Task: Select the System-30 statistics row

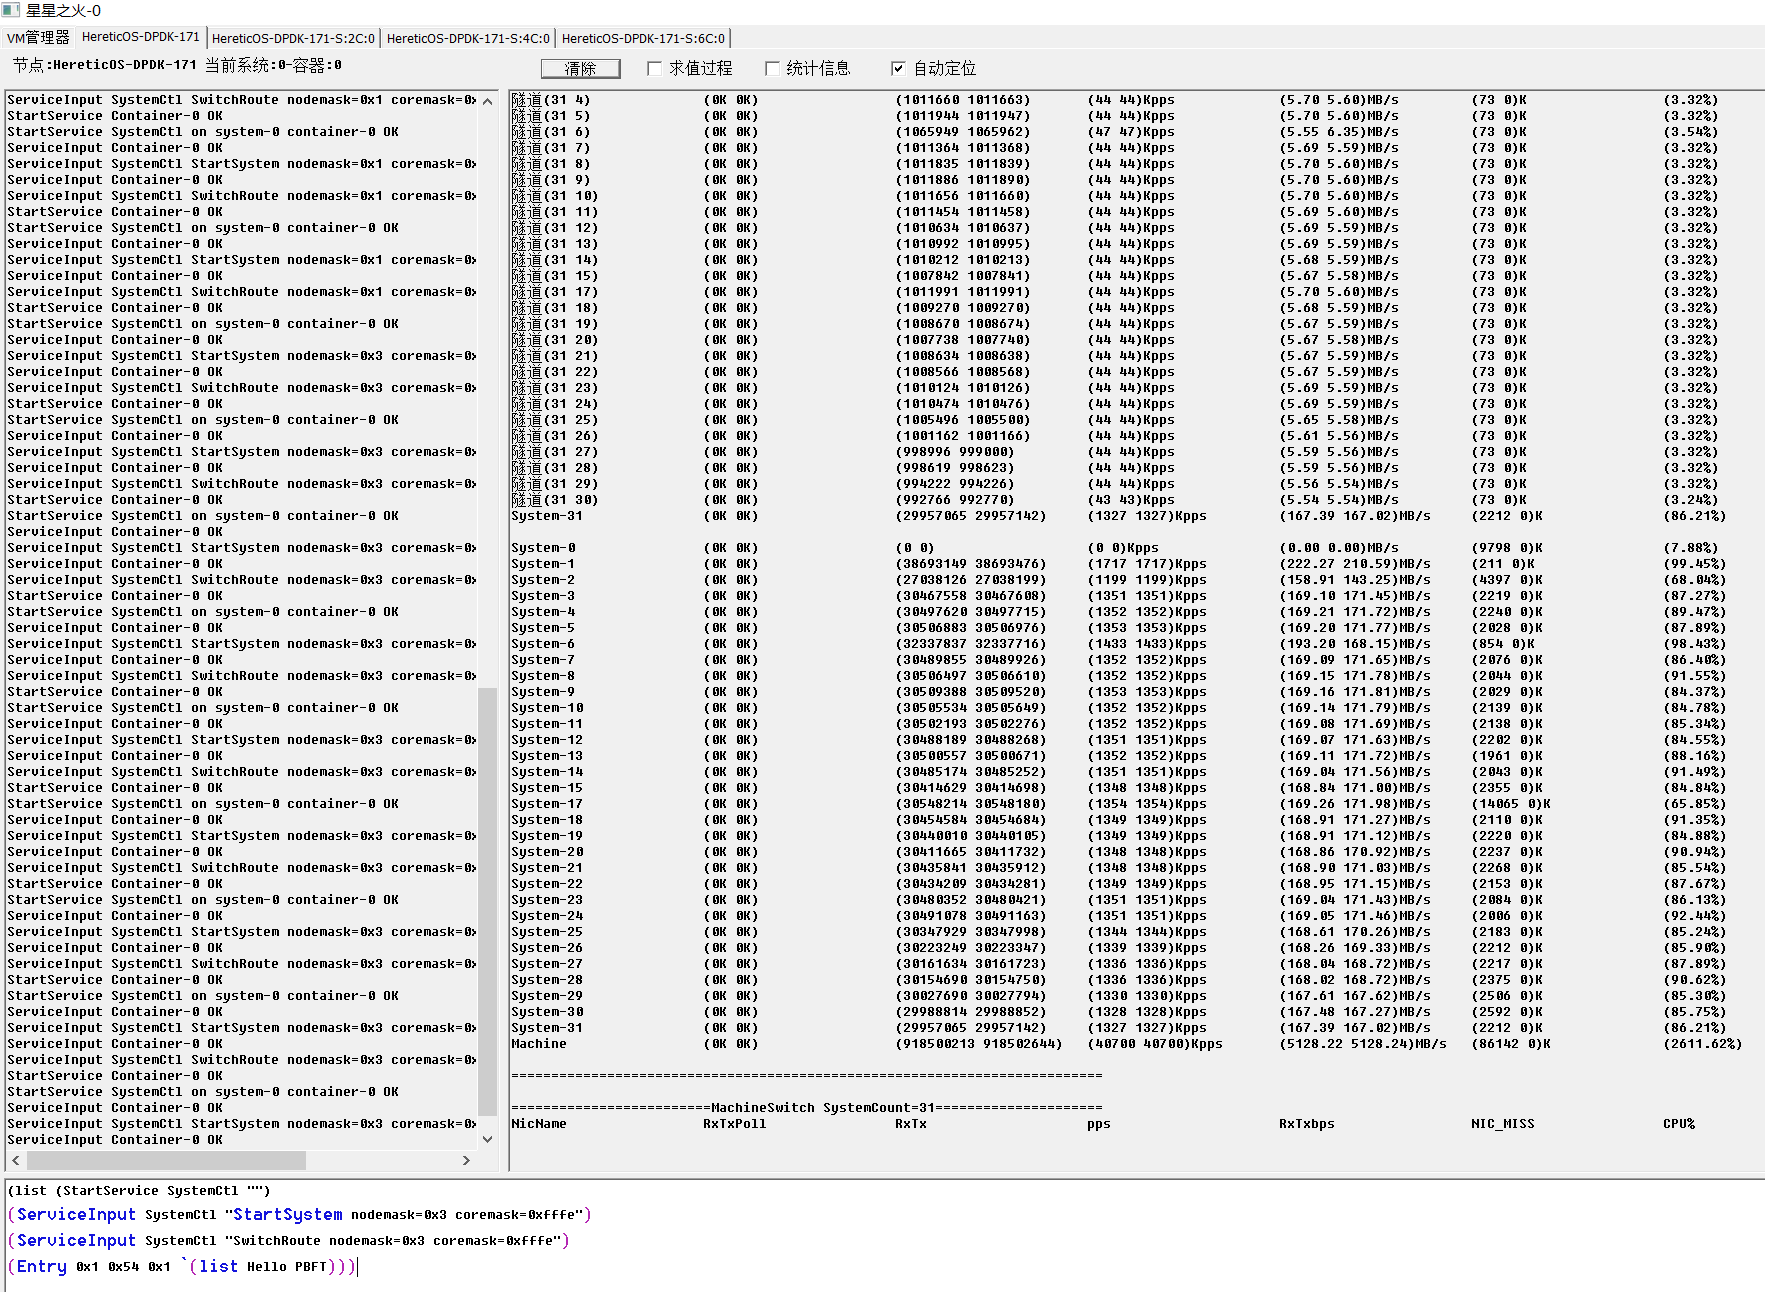Action: click(1119, 1012)
